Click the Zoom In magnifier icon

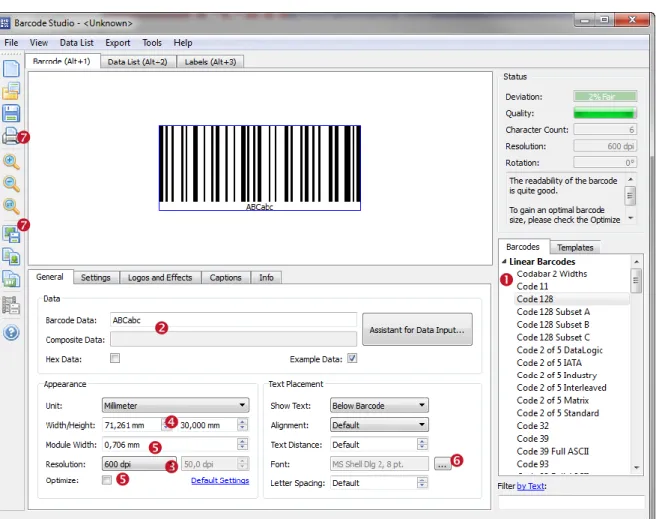11,161
